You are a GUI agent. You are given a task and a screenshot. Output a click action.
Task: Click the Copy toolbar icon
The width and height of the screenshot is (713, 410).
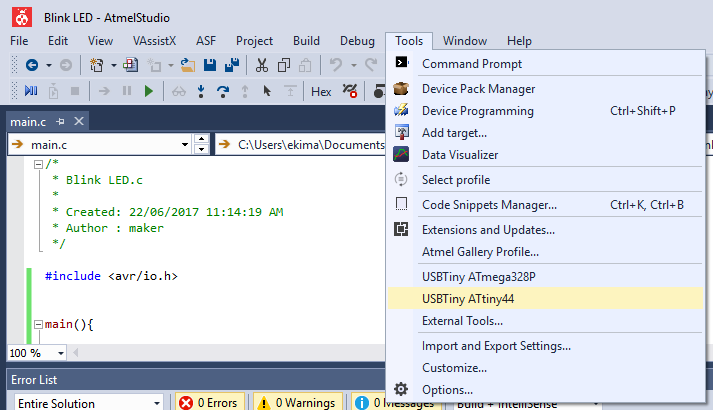point(284,65)
